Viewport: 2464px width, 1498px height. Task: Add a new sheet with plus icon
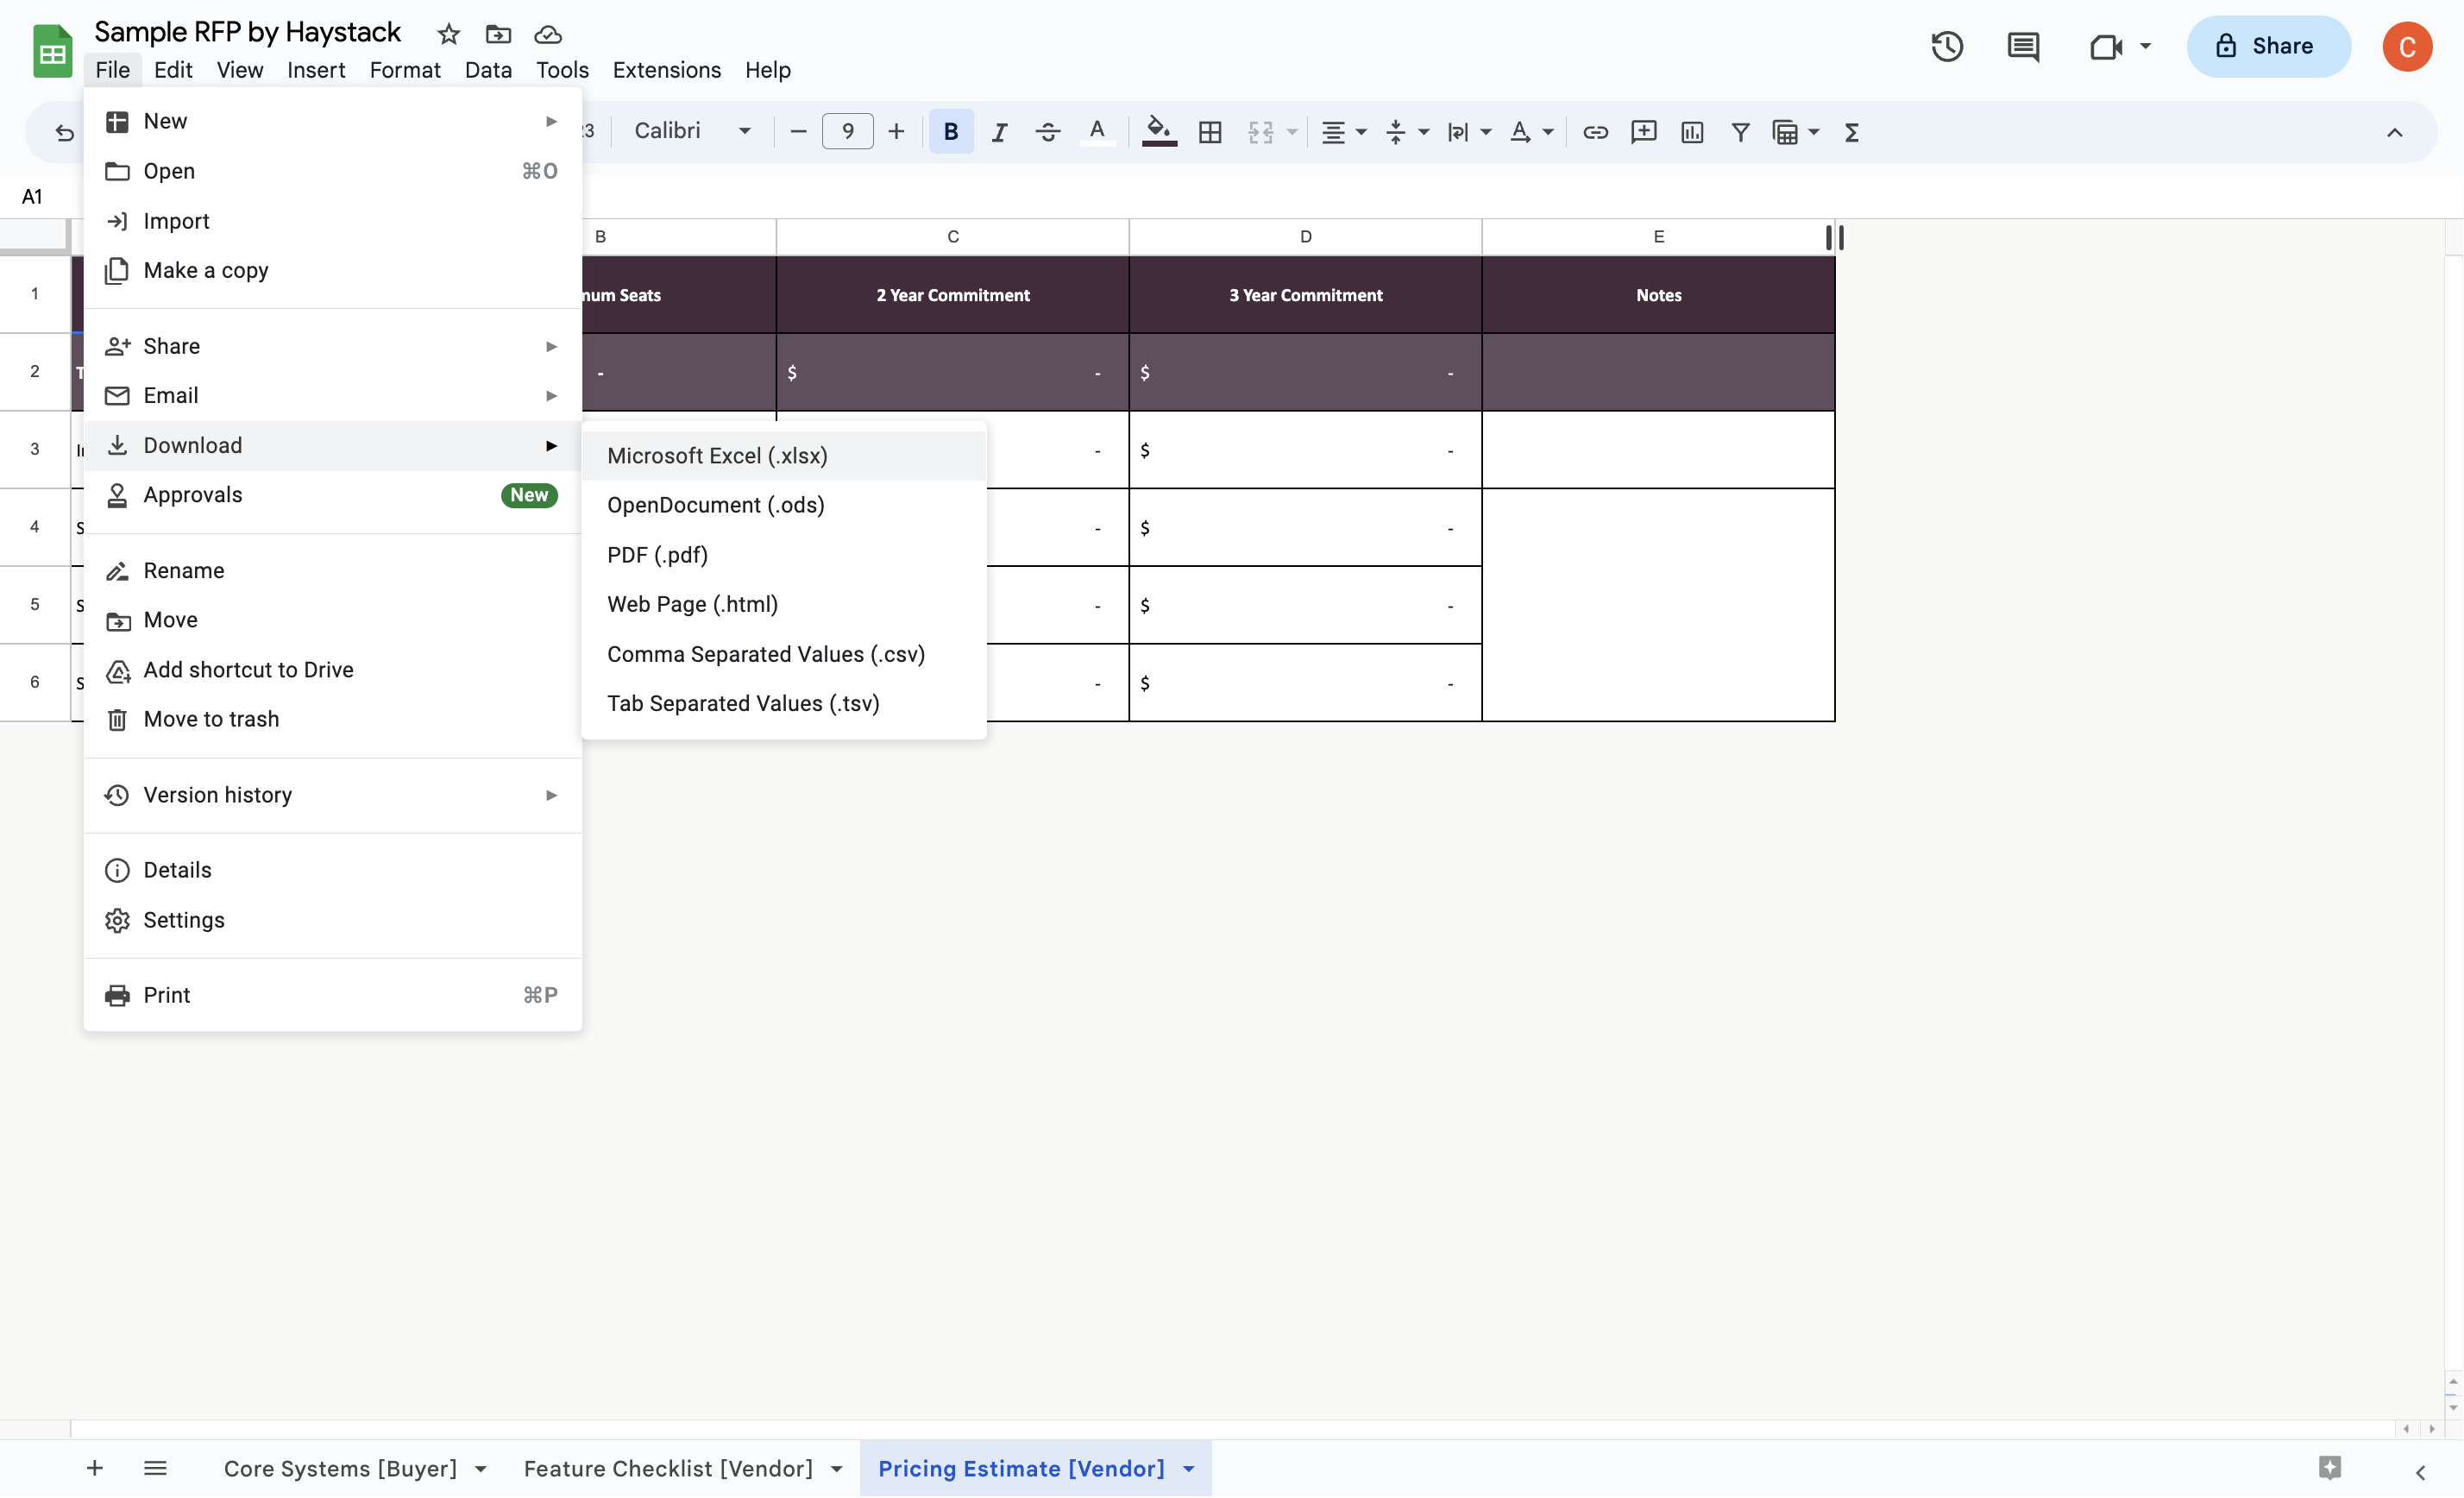coord(95,1467)
